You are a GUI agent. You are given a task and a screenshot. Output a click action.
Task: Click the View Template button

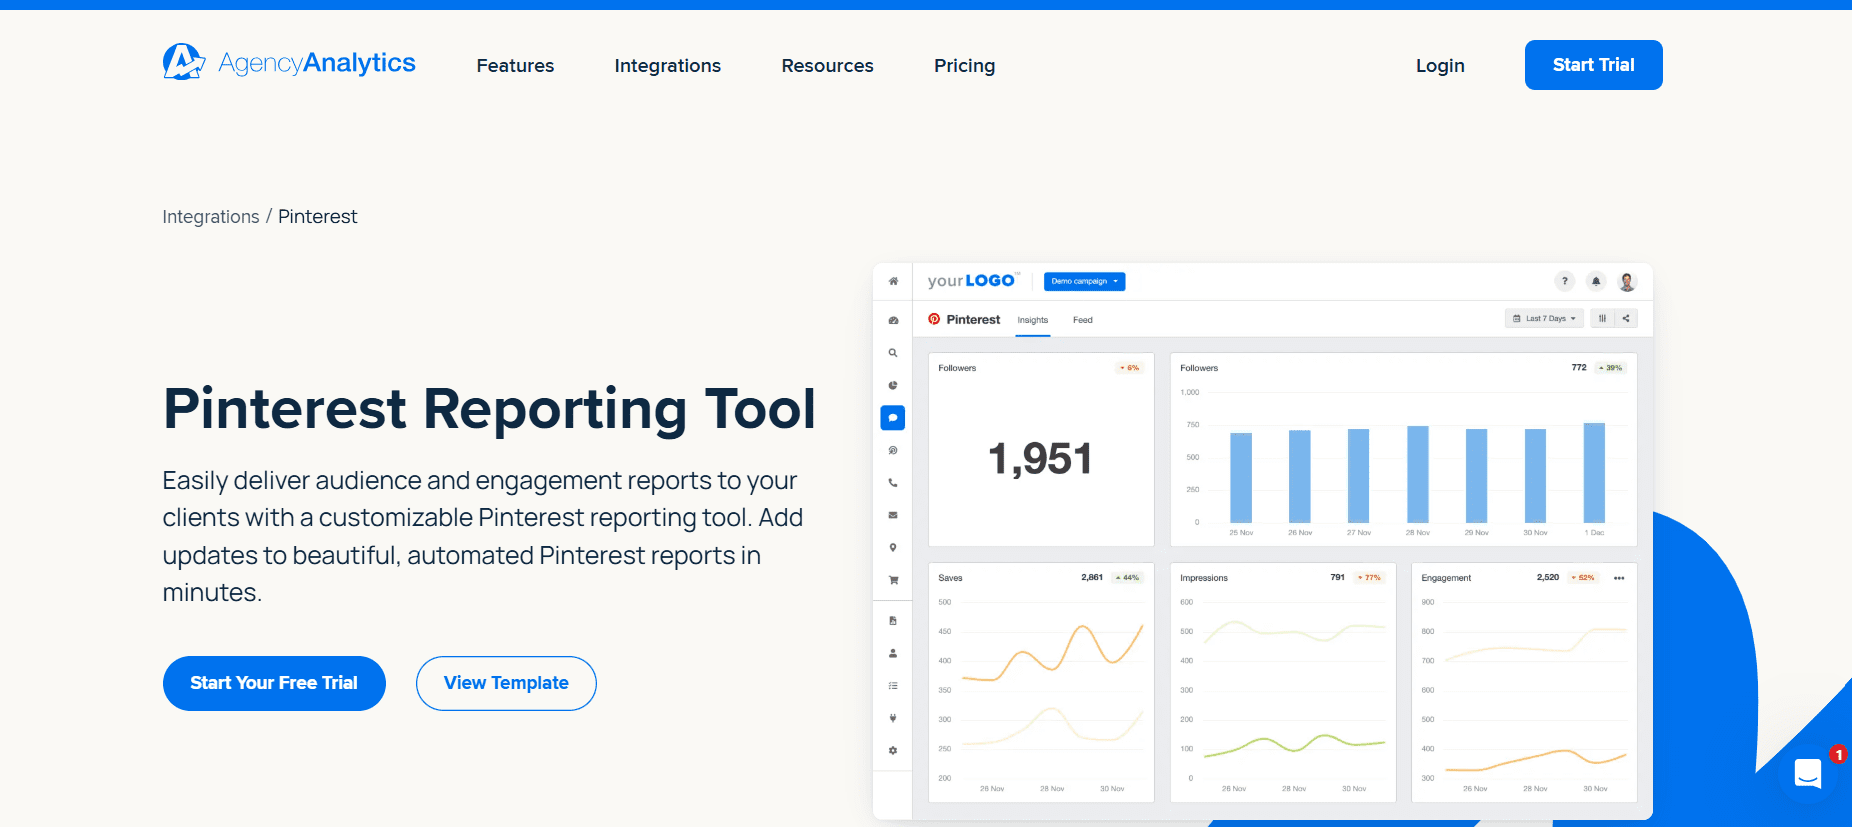tap(506, 683)
